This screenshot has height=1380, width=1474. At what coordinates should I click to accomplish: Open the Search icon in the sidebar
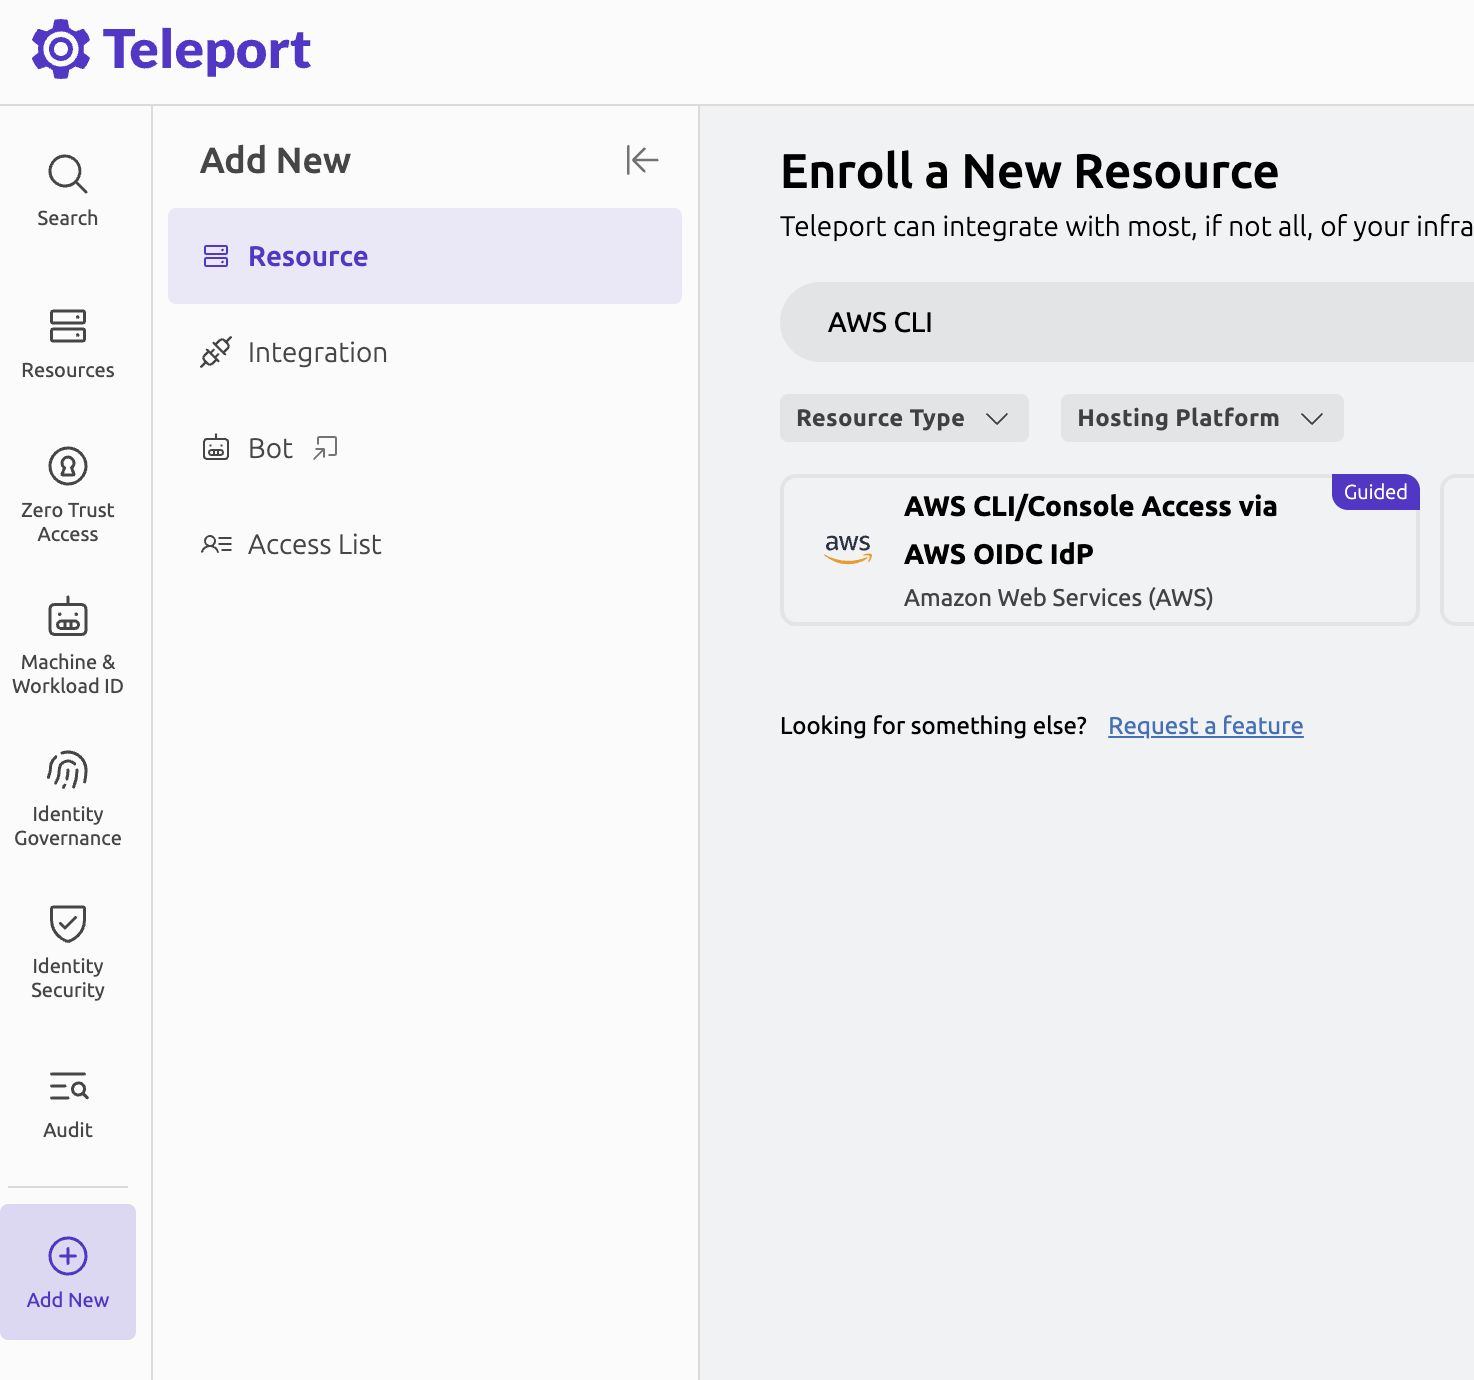click(x=67, y=190)
